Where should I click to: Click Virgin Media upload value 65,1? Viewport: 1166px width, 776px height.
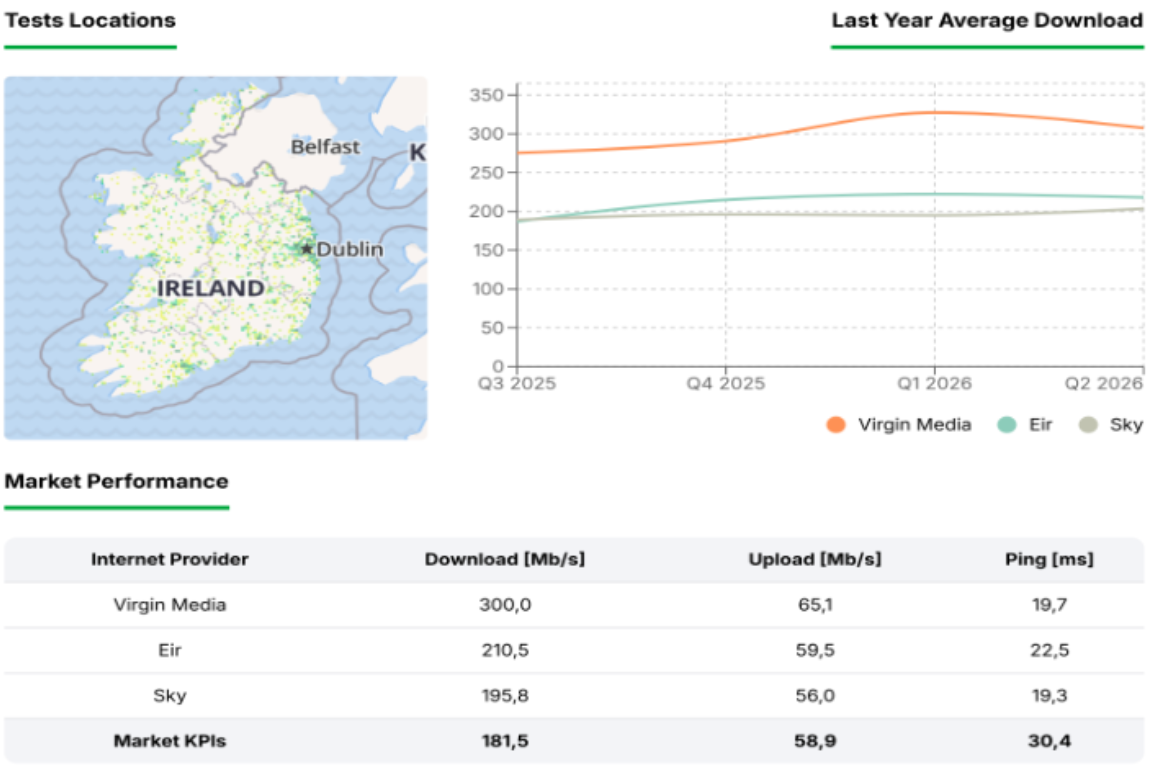pyautogui.click(x=815, y=604)
